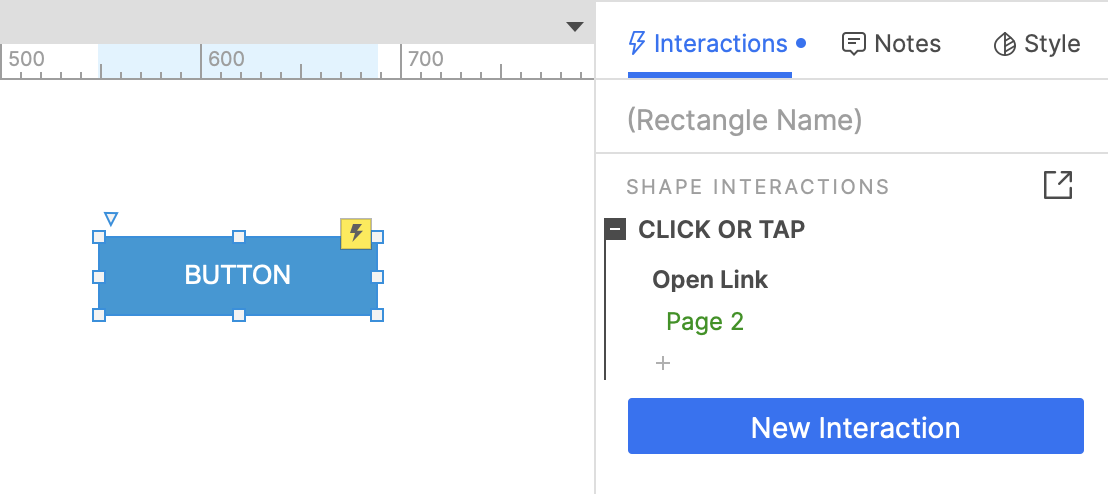The width and height of the screenshot is (1108, 494).
Task: Collapse the CLICK OR TAP section
Action: click(615, 230)
